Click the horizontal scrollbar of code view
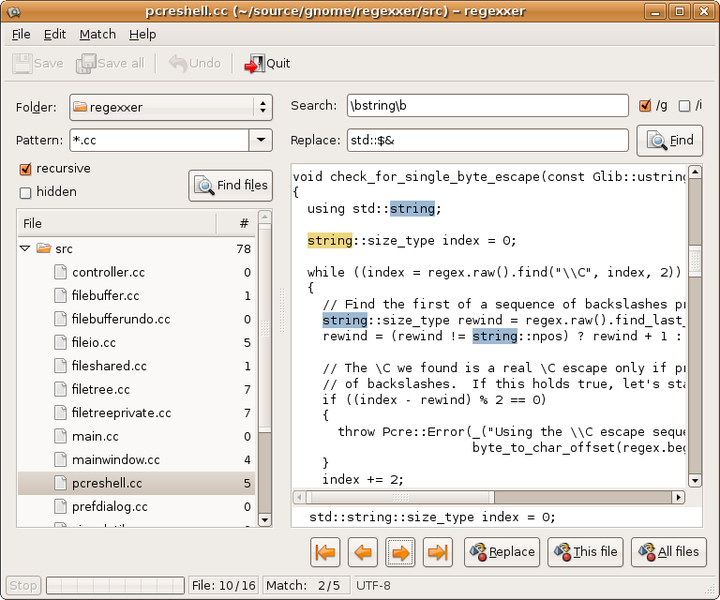This screenshot has height=600, width=720. point(489,497)
